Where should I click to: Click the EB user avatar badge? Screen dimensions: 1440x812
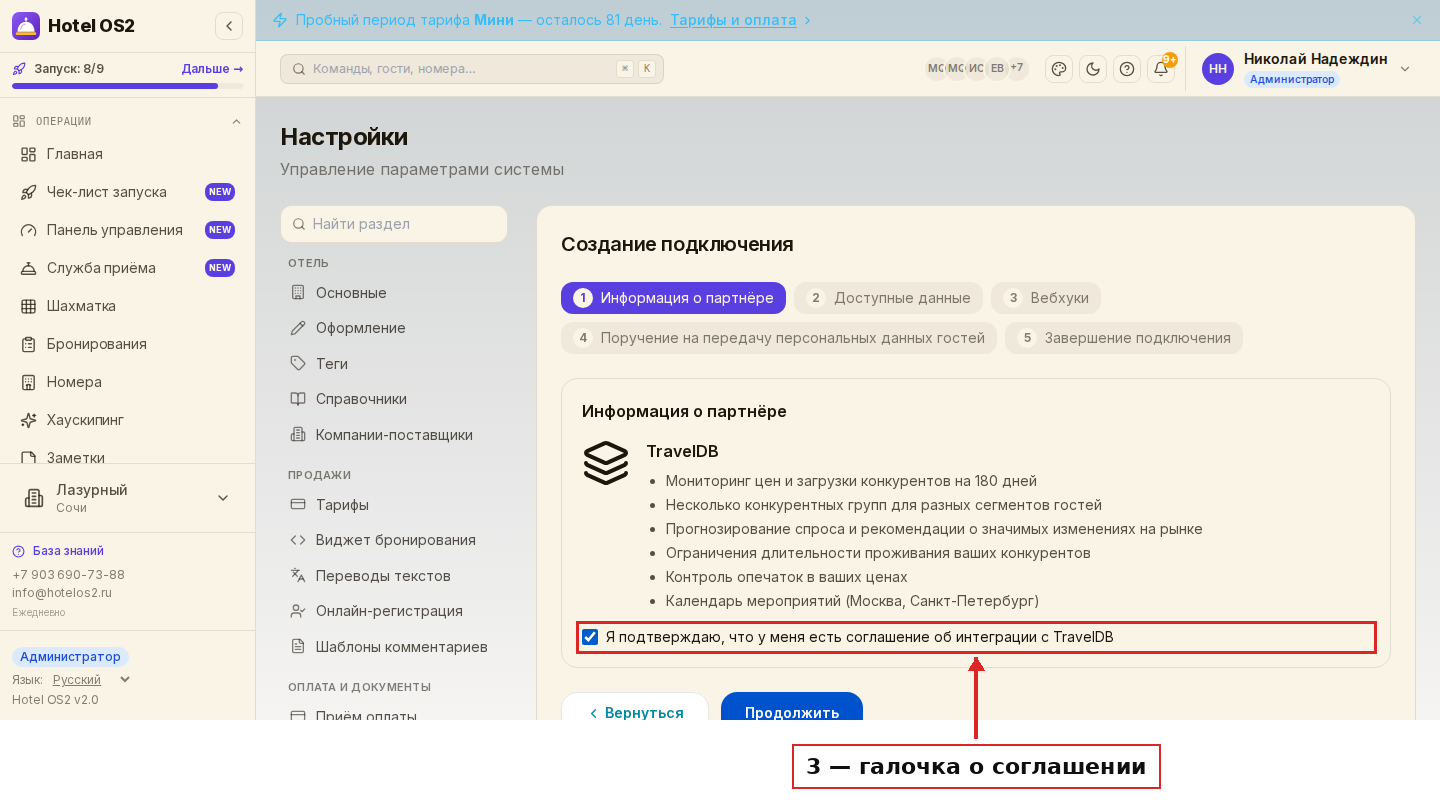coord(997,69)
